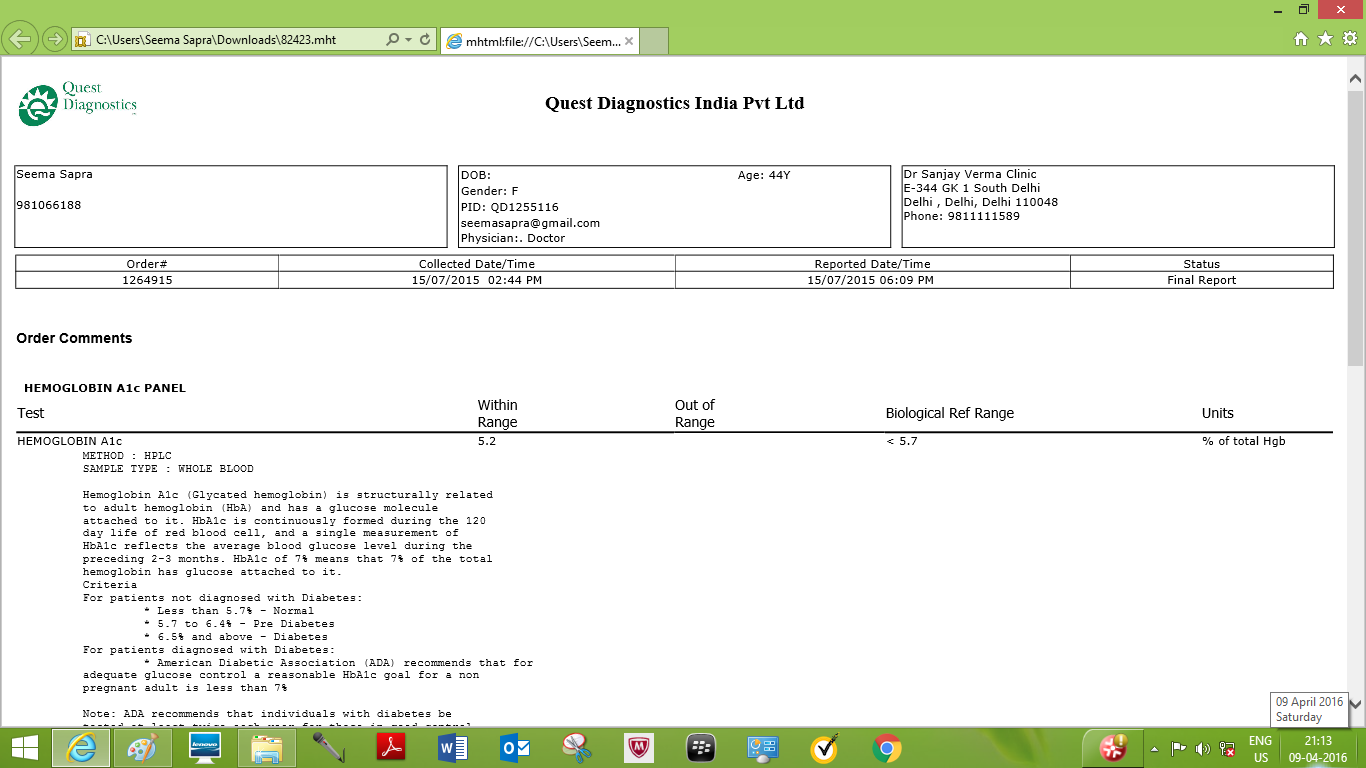This screenshot has height=768, width=1366.
Task: Open the volume speaker tray icon
Action: coord(1203,748)
